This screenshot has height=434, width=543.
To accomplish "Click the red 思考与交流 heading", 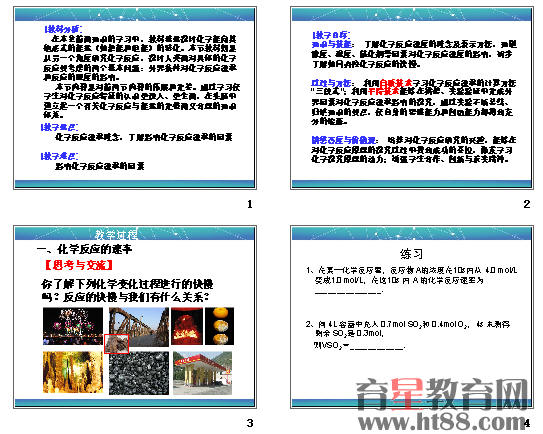I will 79,265.
